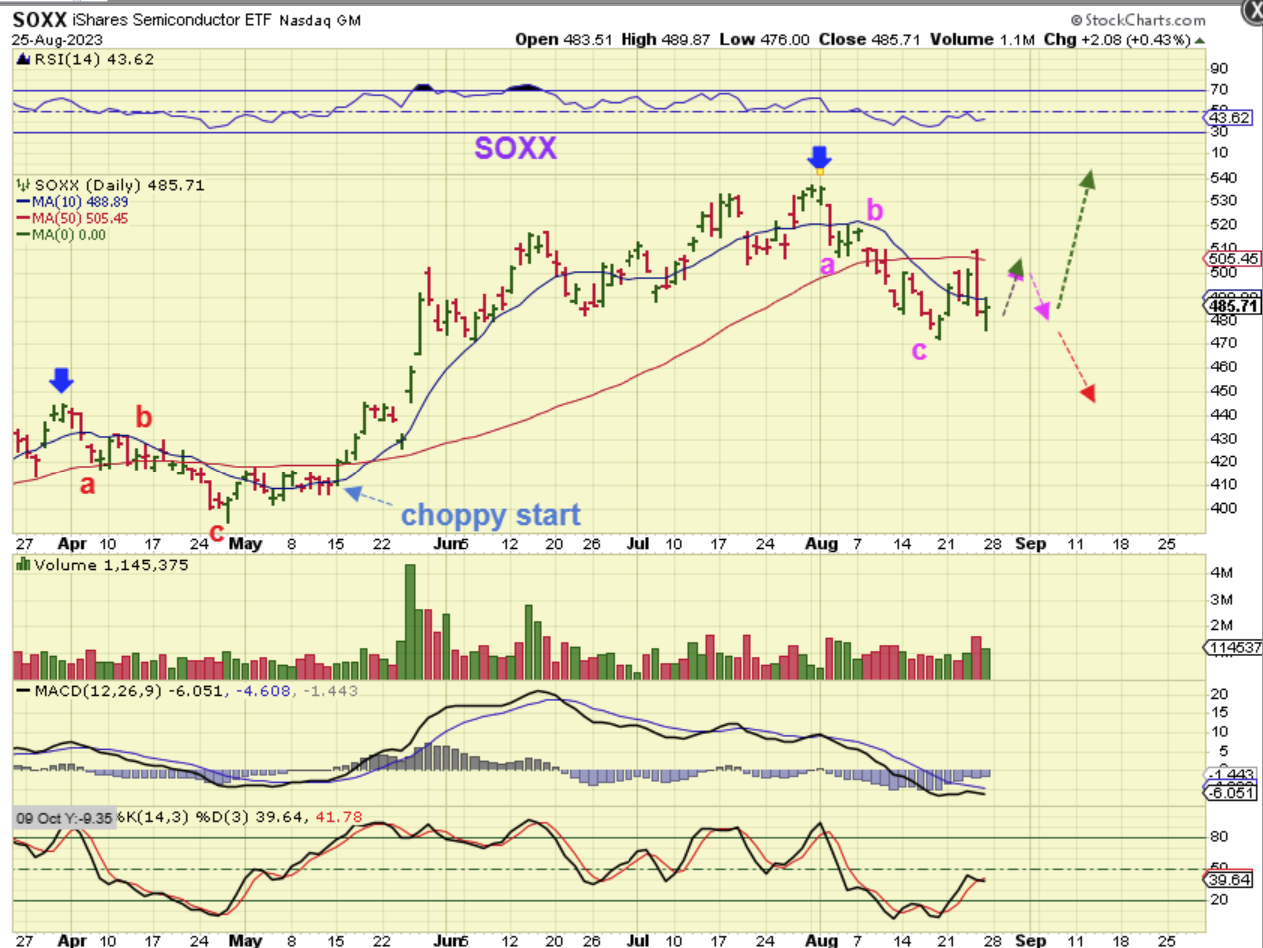Image resolution: width=1263 pixels, height=948 pixels.
Task: Click the magenta wave label b
Action: tap(874, 211)
